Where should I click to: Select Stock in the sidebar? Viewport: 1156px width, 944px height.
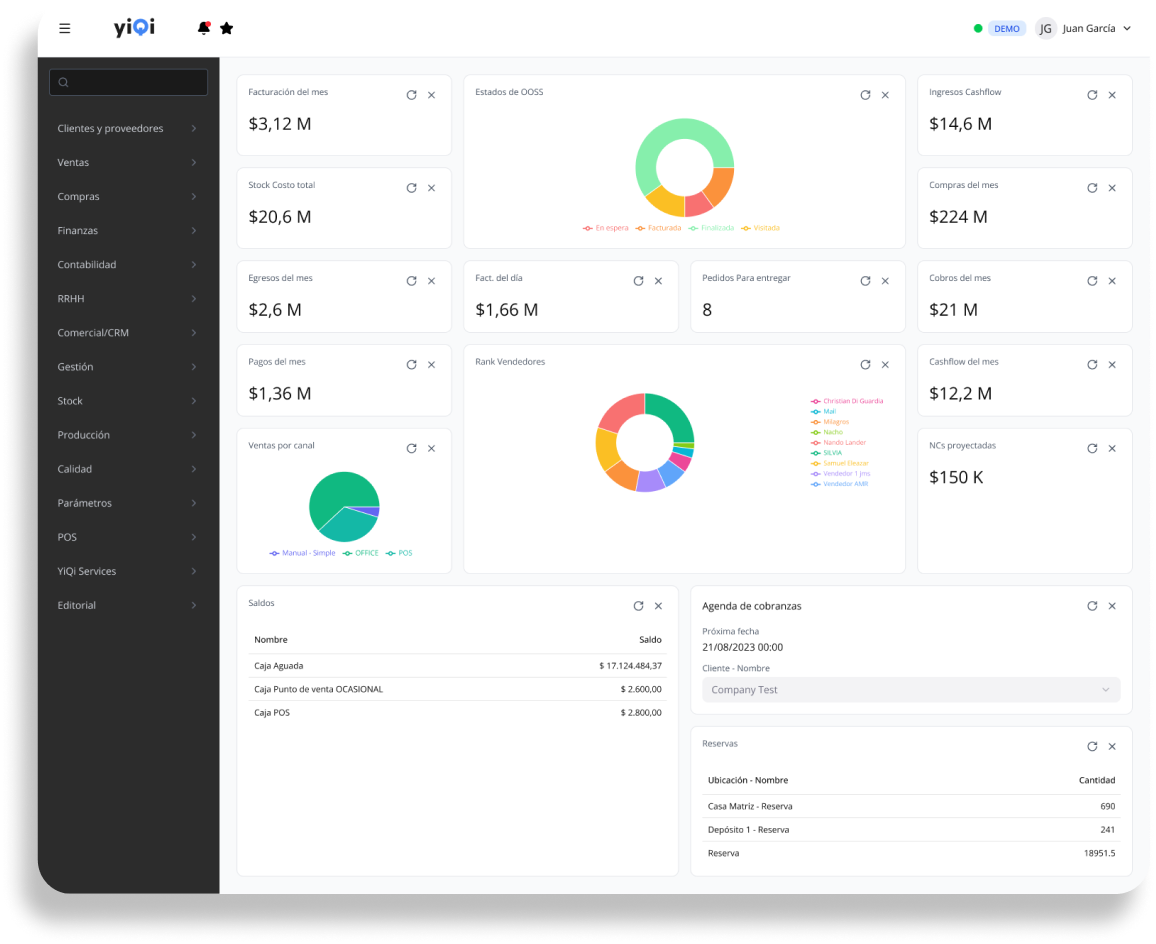coord(126,401)
